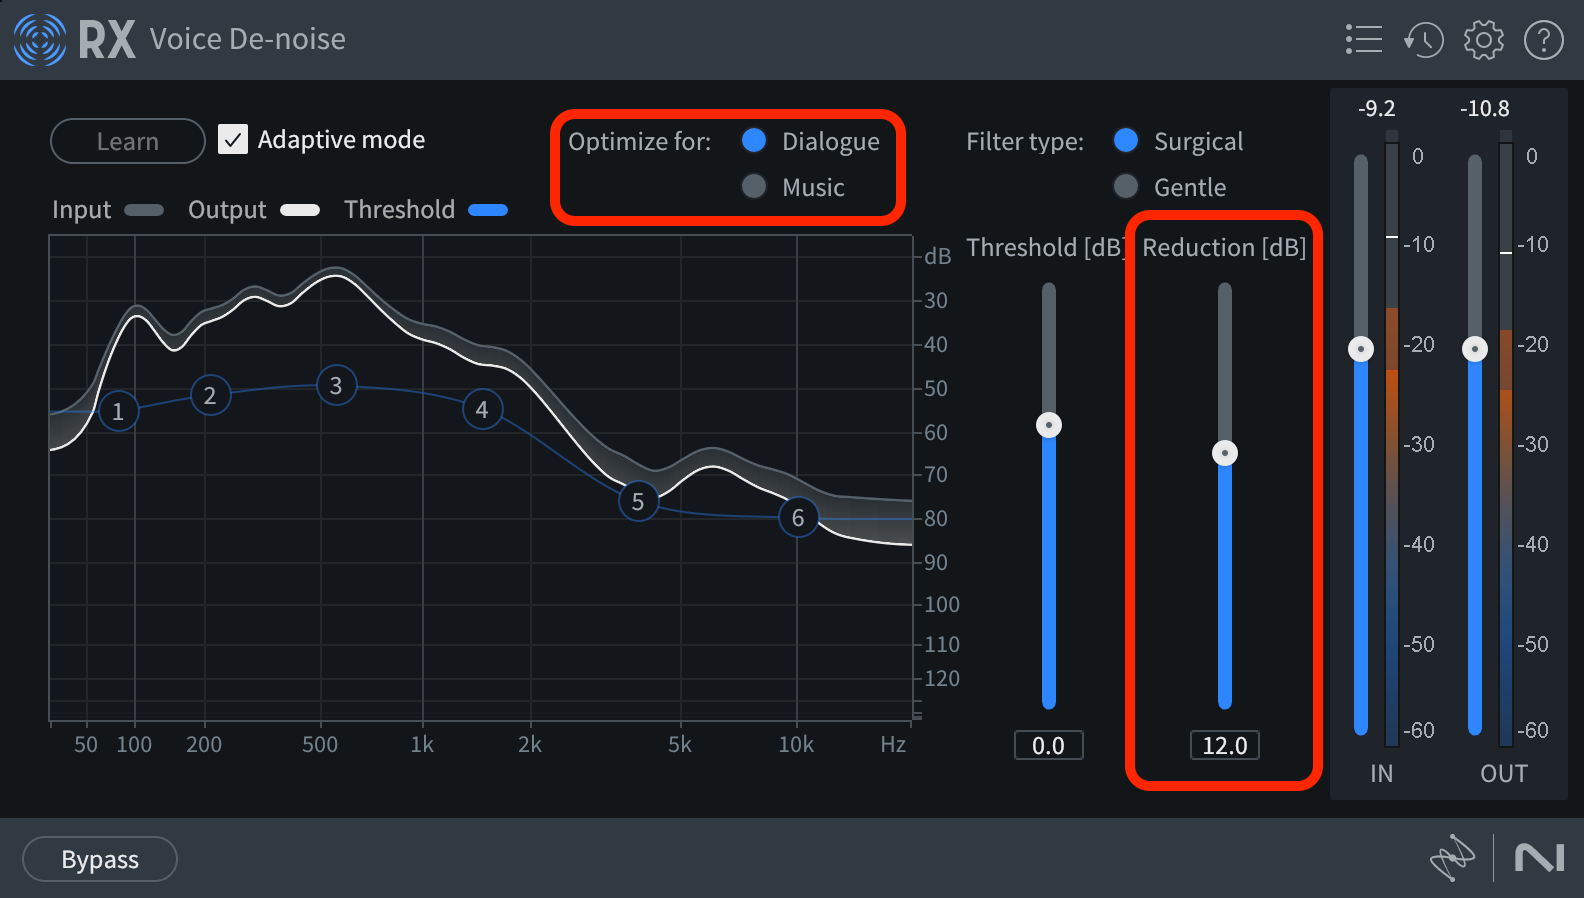This screenshot has height=898, width=1584.
Task: Toggle the Adaptive mode checkbox
Action: pyautogui.click(x=233, y=140)
